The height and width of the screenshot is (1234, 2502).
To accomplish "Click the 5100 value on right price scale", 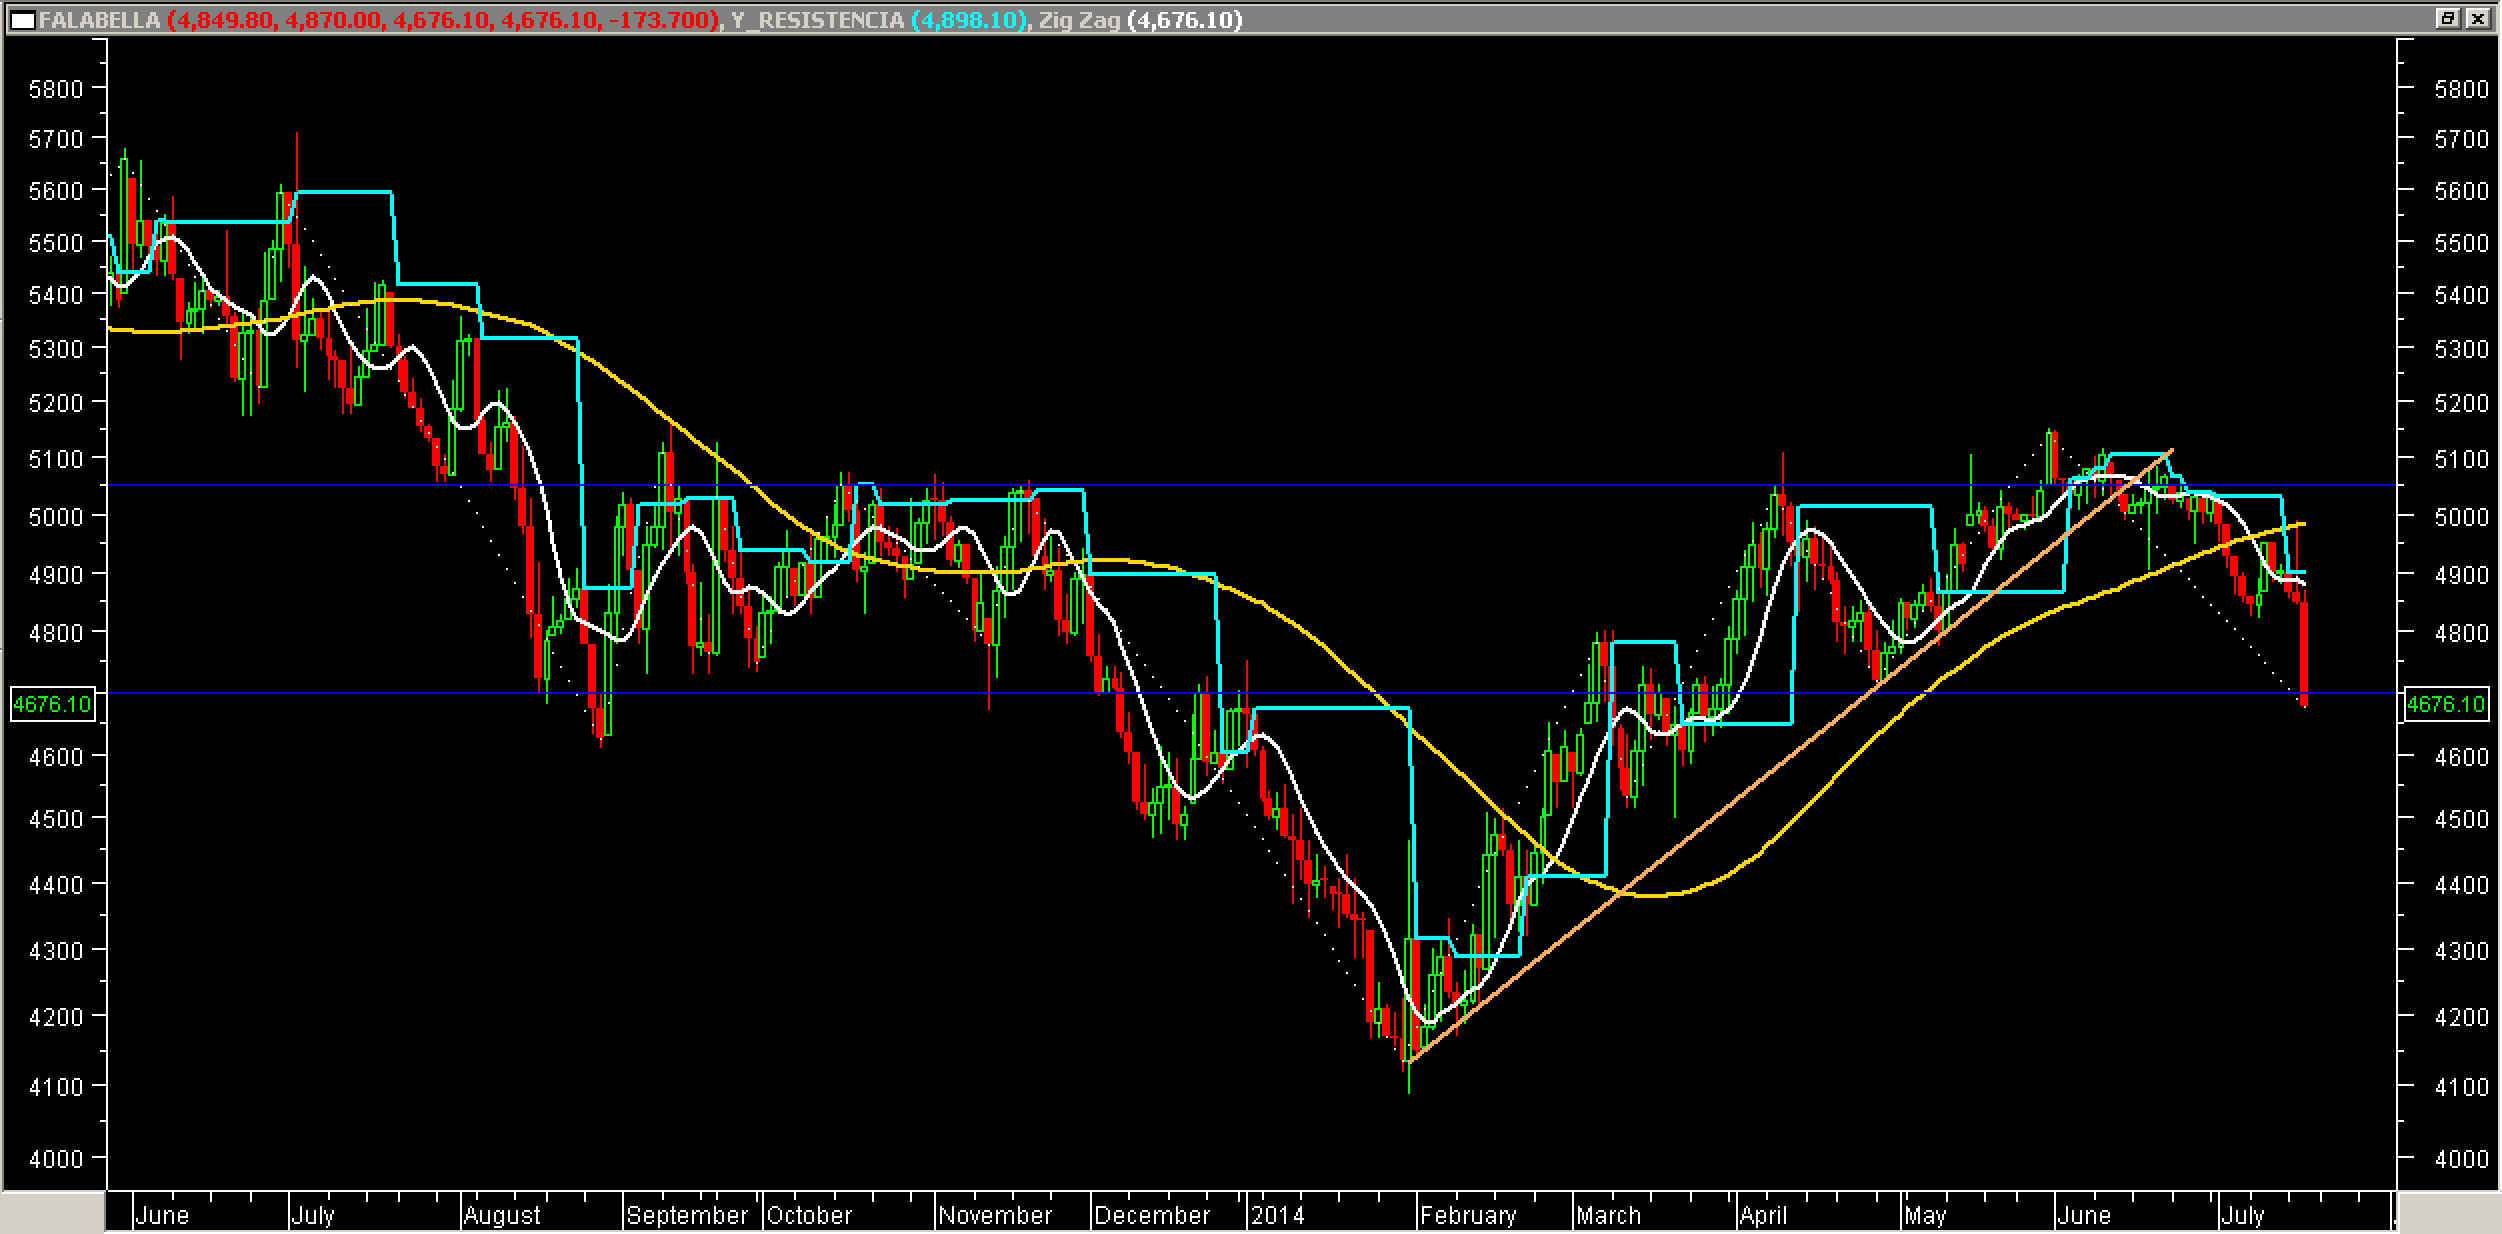I will pyautogui.click(x=2461, y=459).
